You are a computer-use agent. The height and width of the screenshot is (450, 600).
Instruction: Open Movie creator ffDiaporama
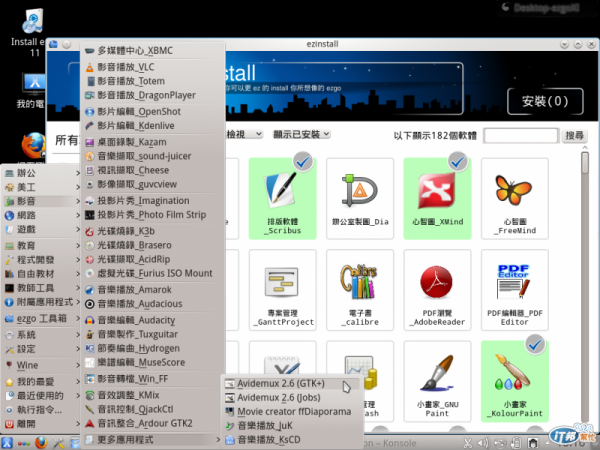tap(292, 412)
